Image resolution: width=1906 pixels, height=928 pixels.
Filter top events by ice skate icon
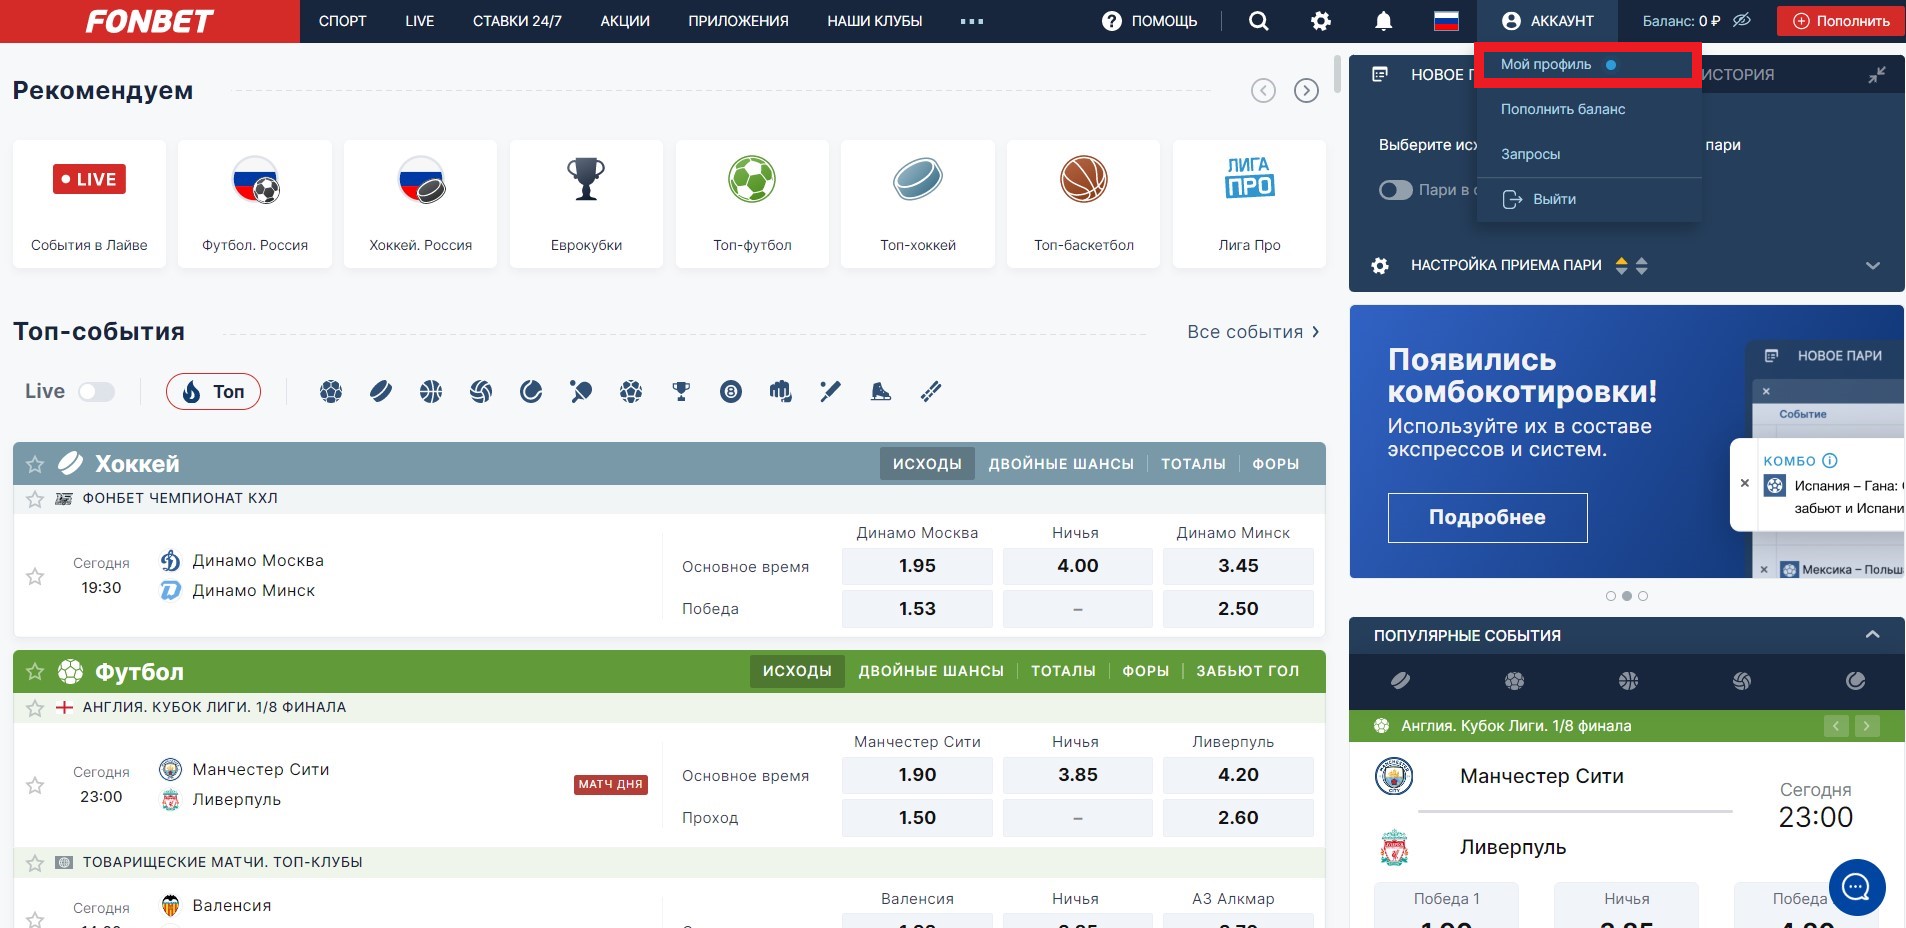click(881, 392)
